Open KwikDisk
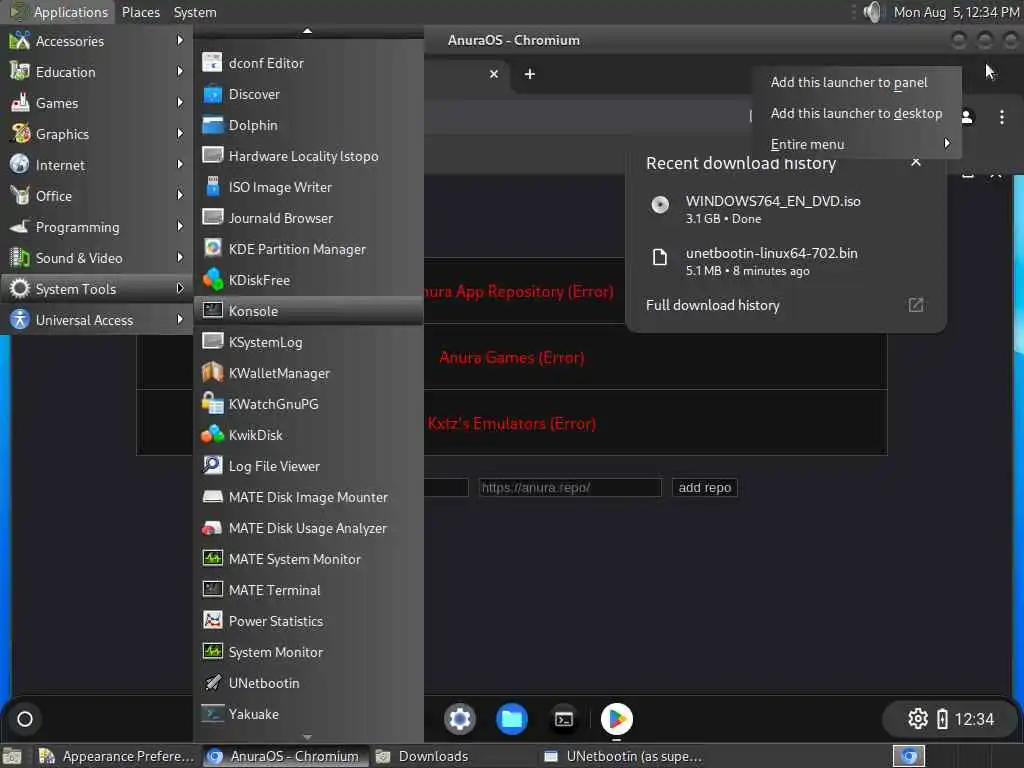The image size is (1024, 768). (x=309, y=435)
